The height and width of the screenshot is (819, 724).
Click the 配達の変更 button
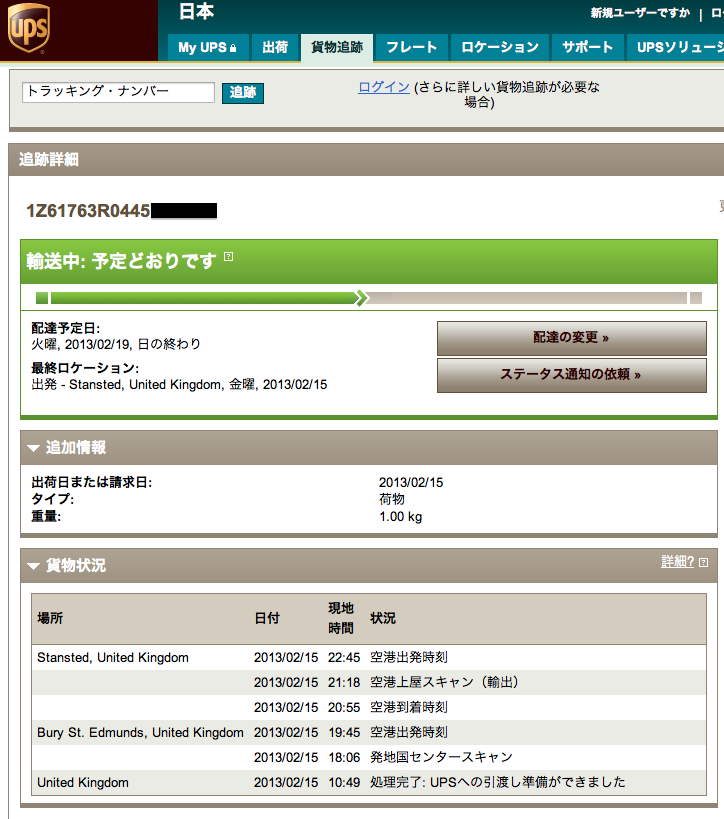point(571,338)
